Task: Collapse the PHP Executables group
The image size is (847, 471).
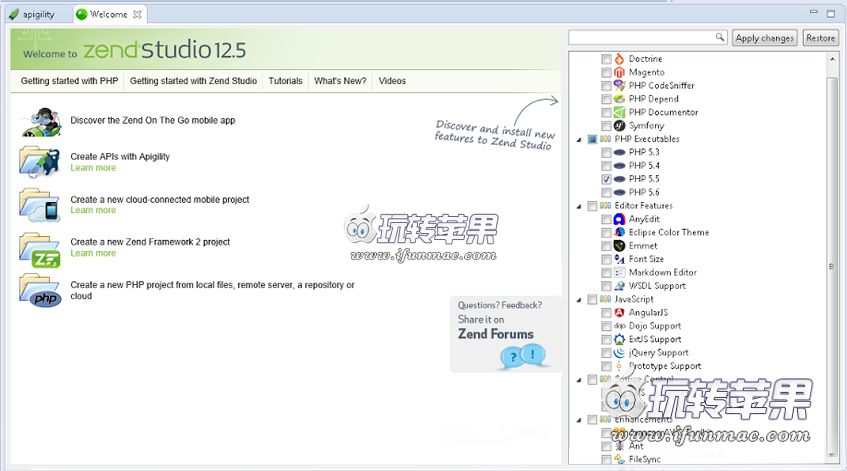Action: [x=579, y=140]
